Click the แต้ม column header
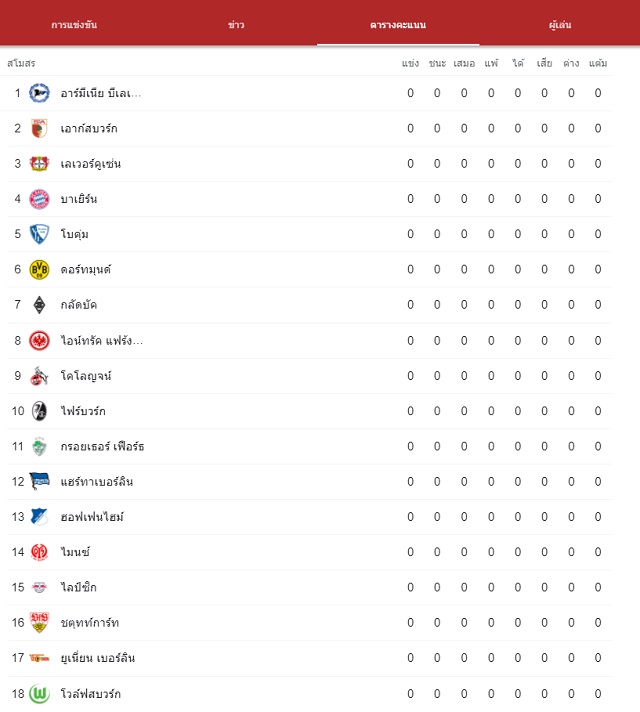This screenshot has height=712, width=640. coord(598,63)
